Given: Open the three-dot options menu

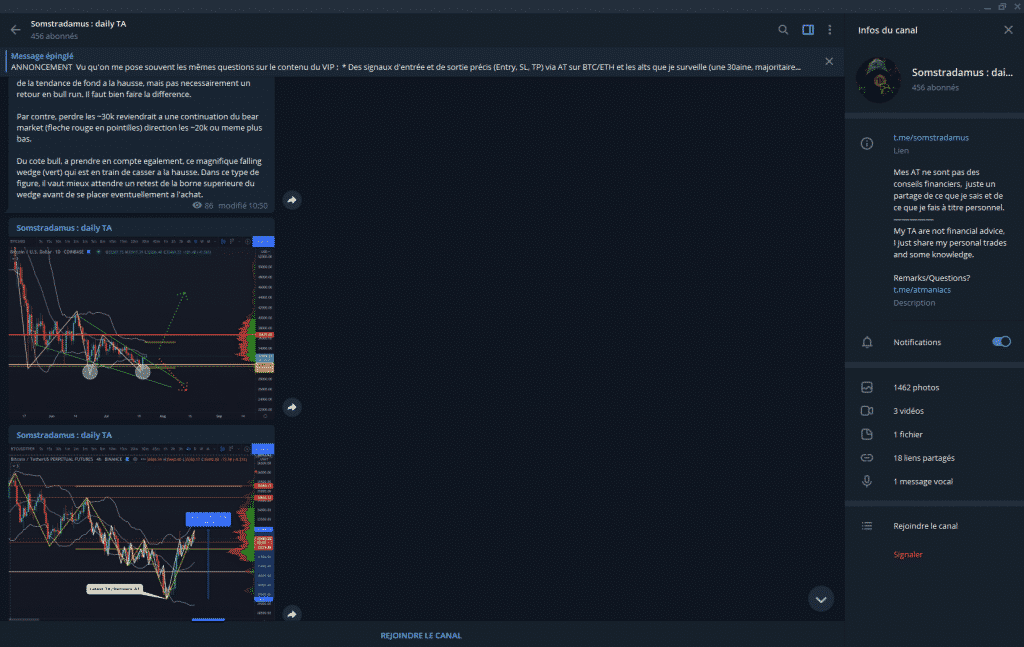Looking at the screenshot, I should coord(829,30).
